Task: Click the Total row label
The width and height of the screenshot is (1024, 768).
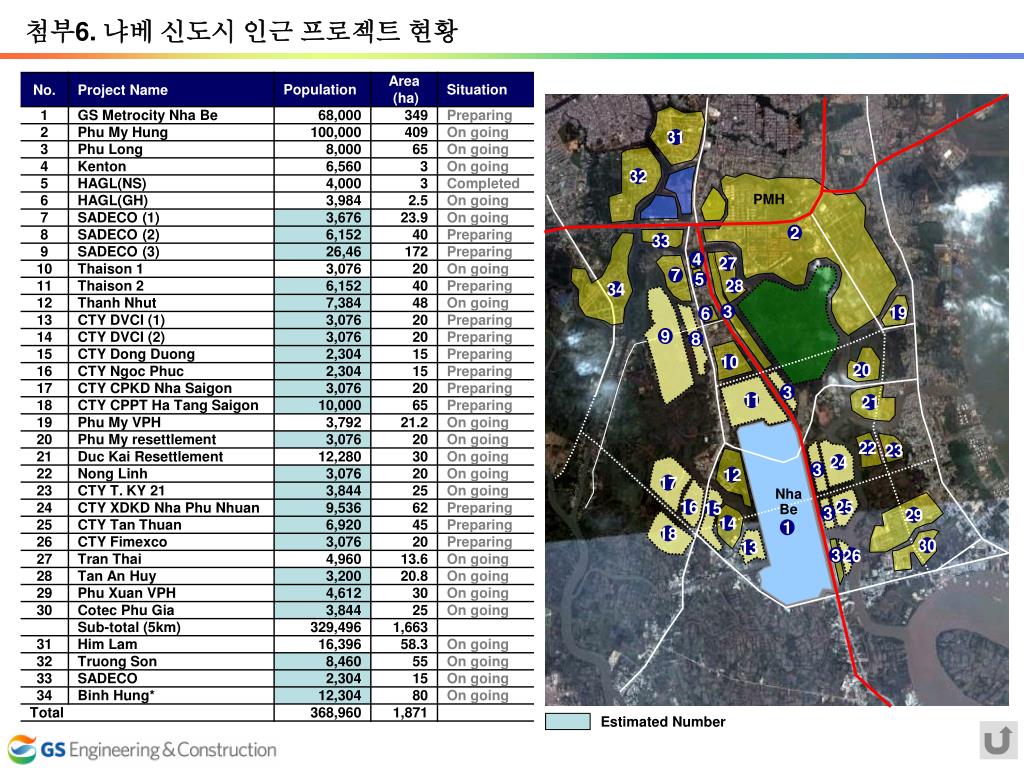Action: pyautogui.click(x=47, y=712)
